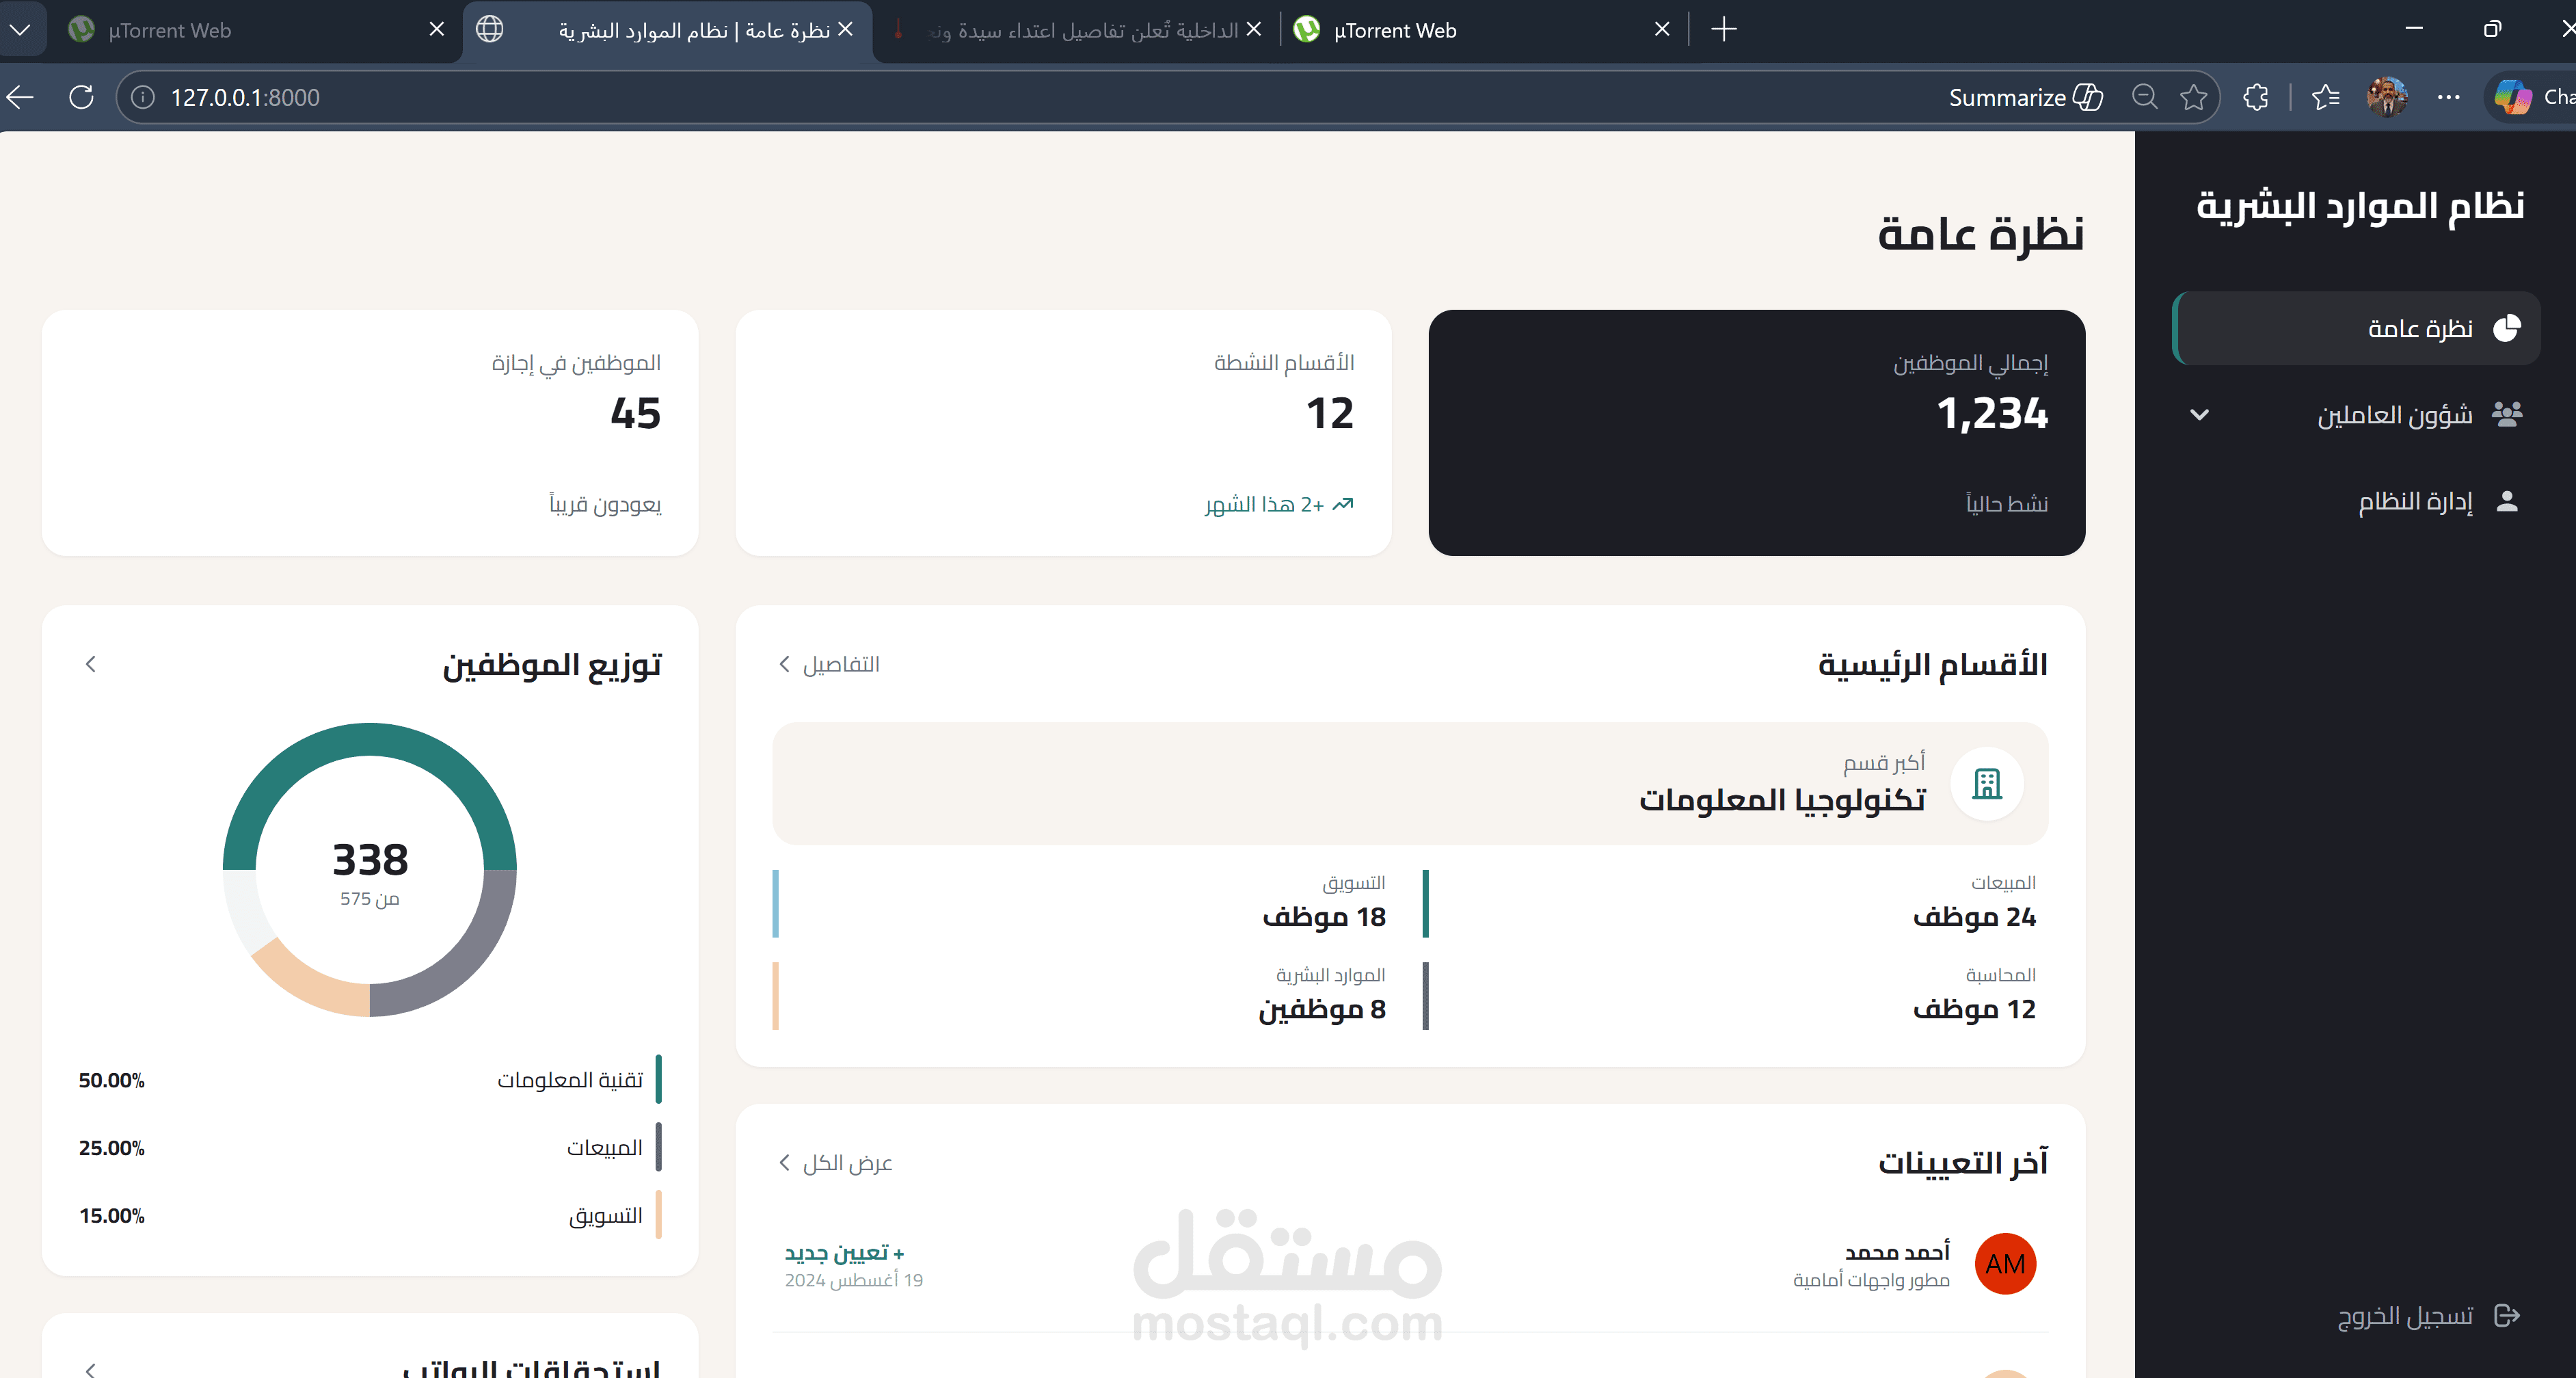Reload the page with refresh icon
2576x1378 pixels.
[81, 97]
